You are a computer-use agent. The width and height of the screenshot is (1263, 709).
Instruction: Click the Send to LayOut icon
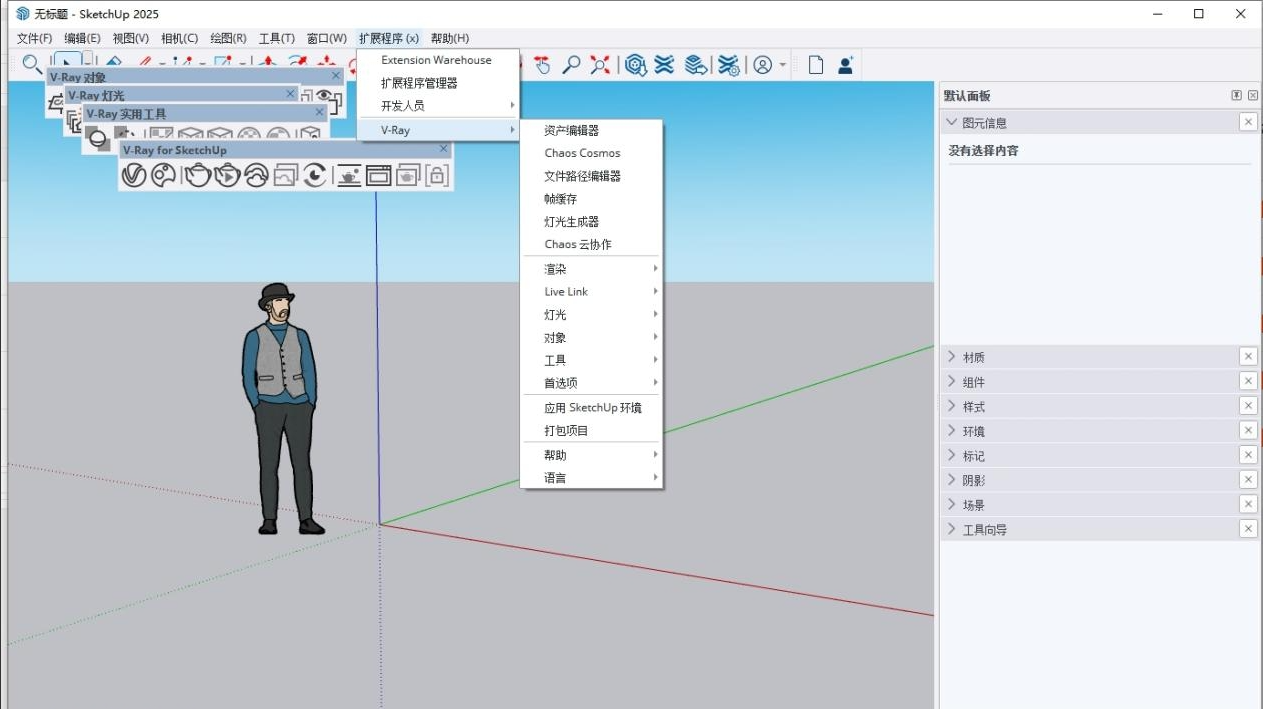point(696,65)
